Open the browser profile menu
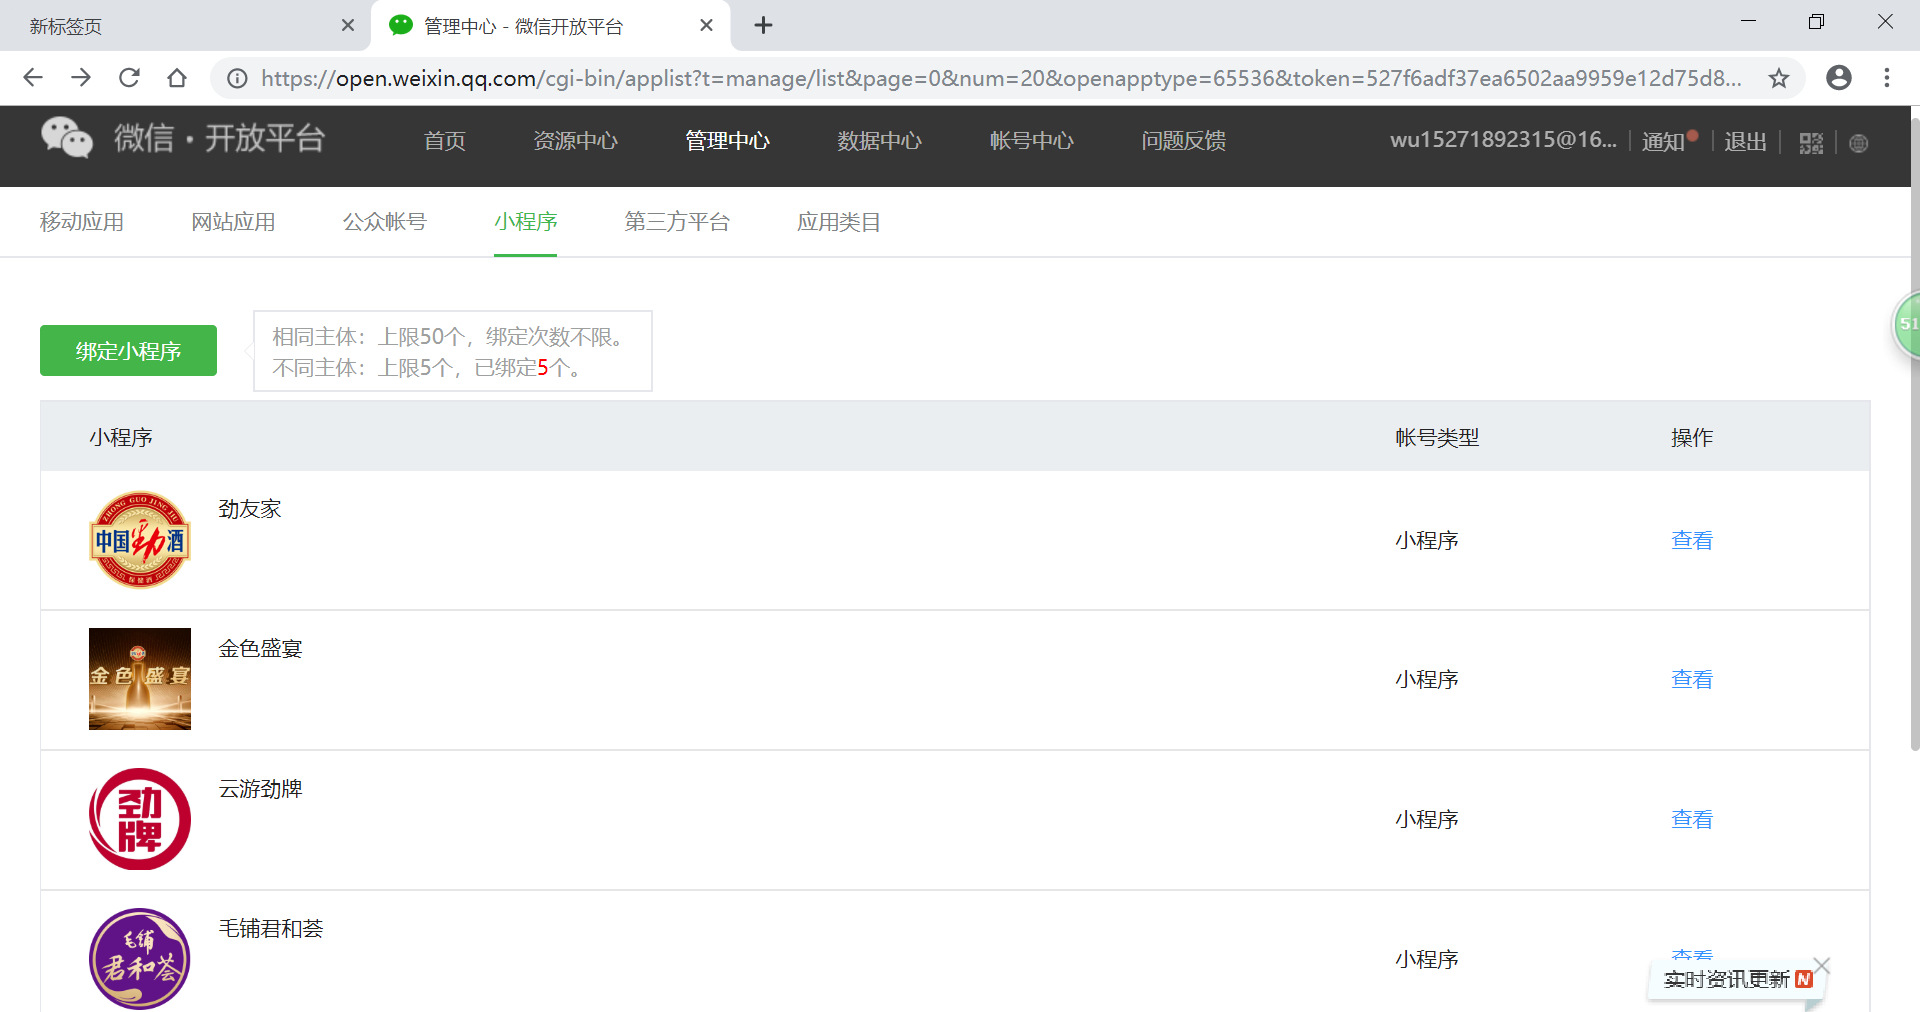The width and height of the screenshot is (1920, 1012). 1839,78
